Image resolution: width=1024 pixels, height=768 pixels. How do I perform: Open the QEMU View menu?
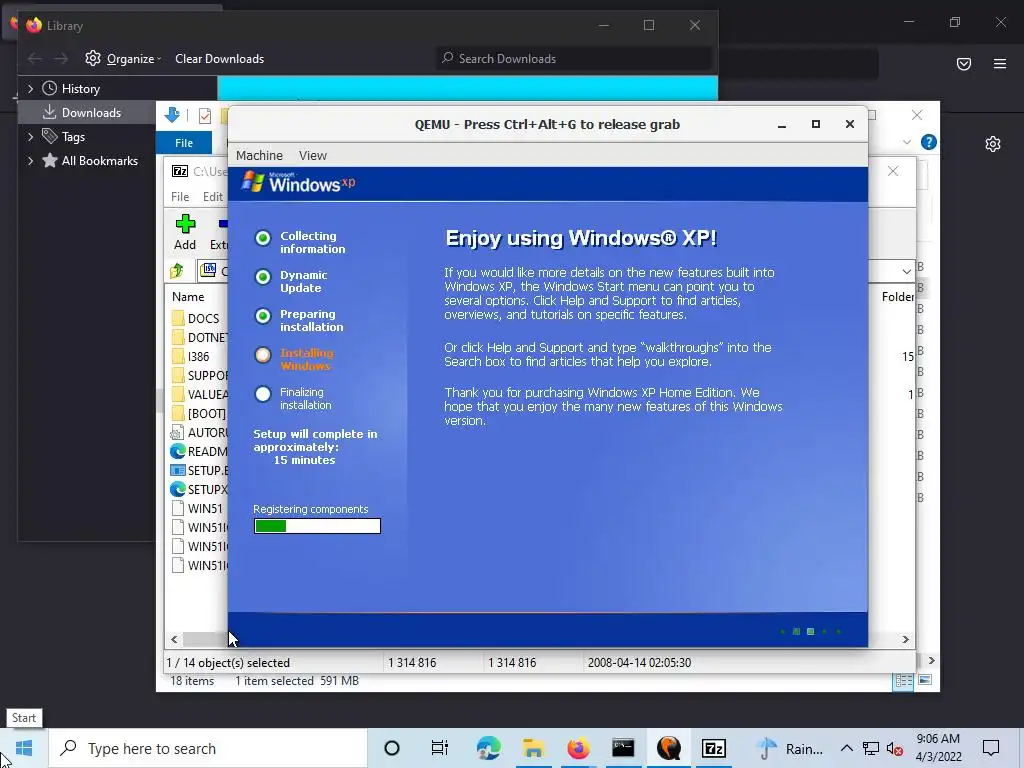point(312,155)
